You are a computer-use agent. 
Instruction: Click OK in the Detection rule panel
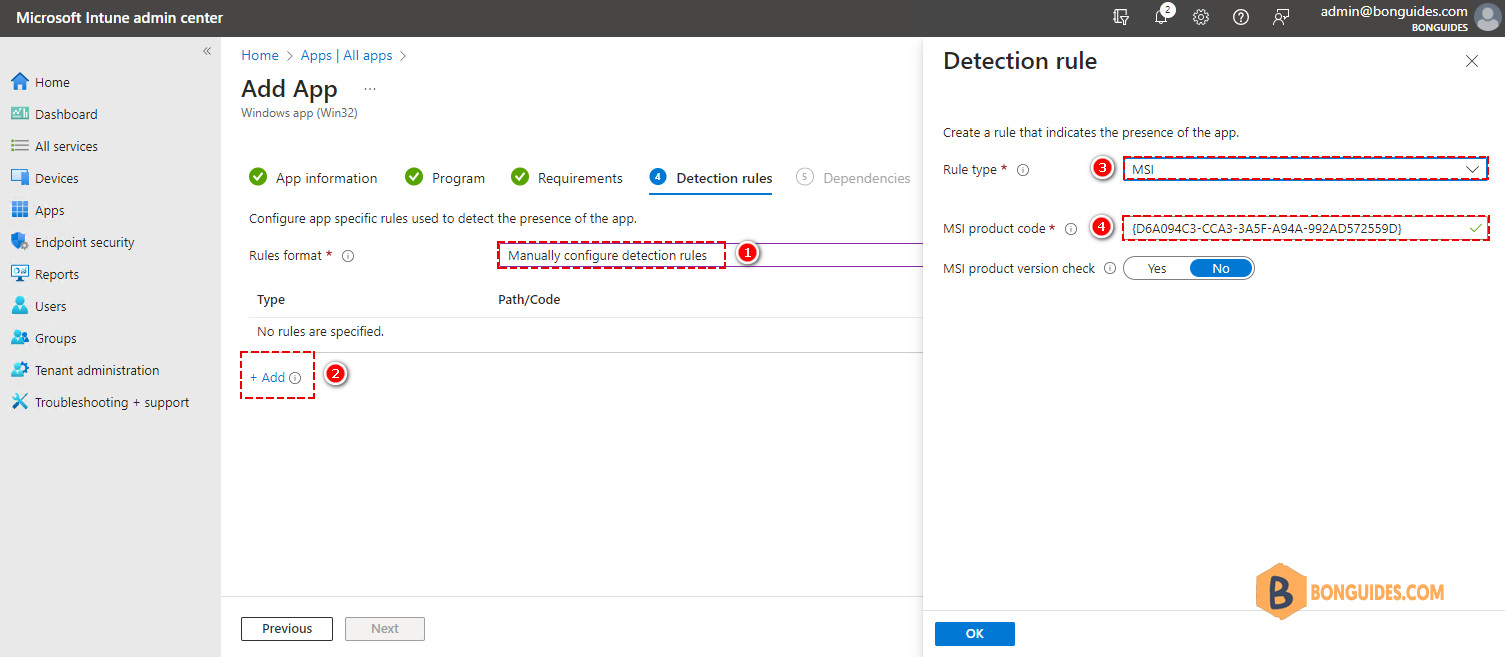click(x=975, y=634)
